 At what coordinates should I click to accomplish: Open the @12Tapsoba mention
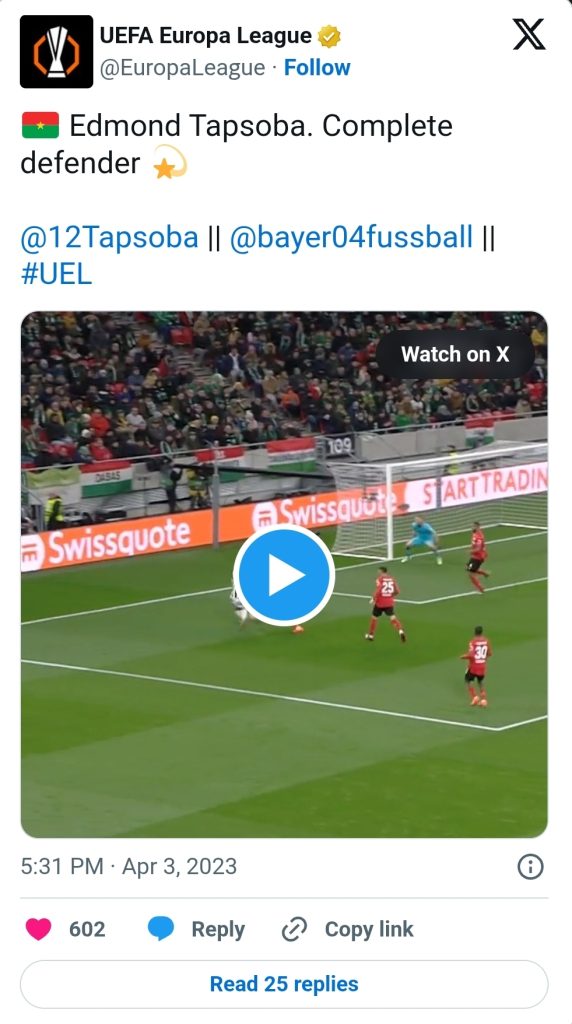(x=109, y=237)
